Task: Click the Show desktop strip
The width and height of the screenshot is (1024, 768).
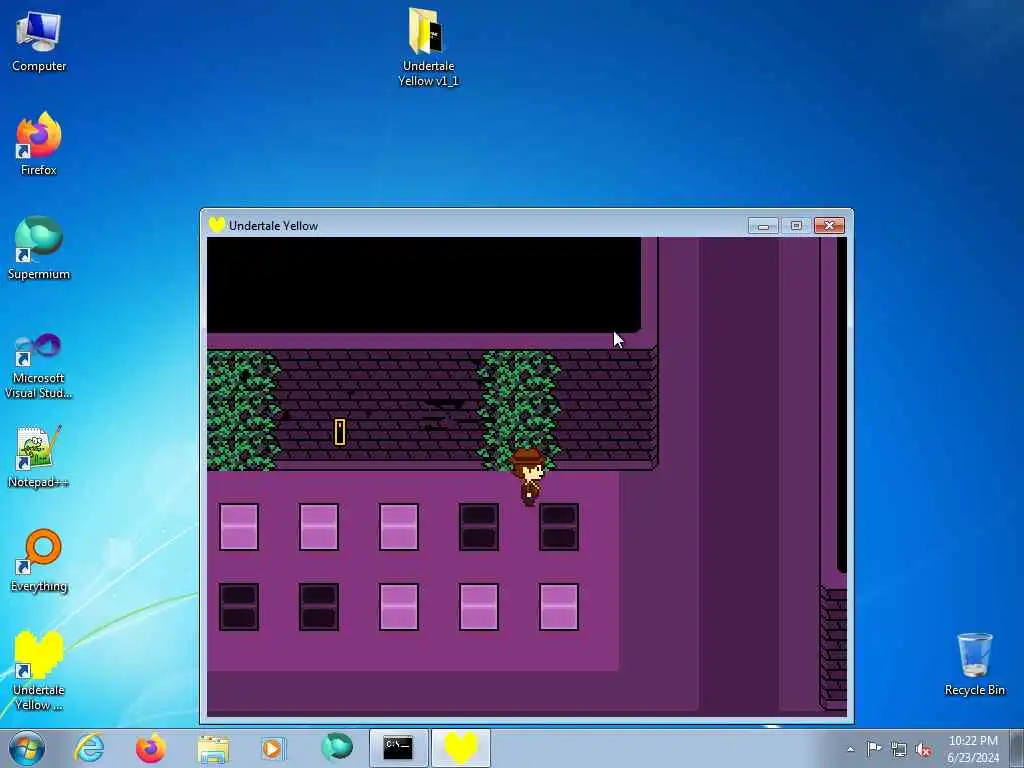Action: click(1017, 748)
